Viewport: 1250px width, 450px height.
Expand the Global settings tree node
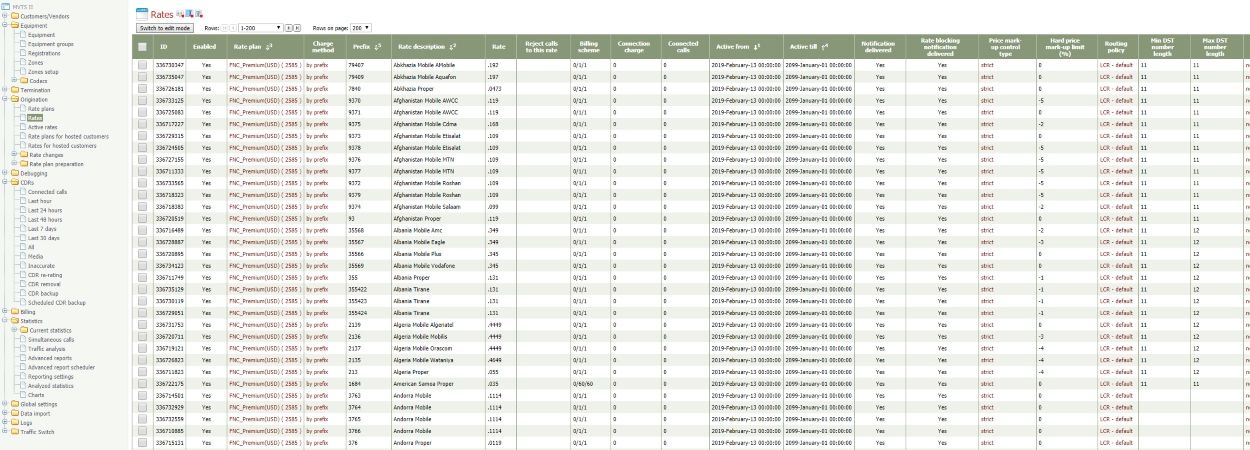click(x=5, y=404)
